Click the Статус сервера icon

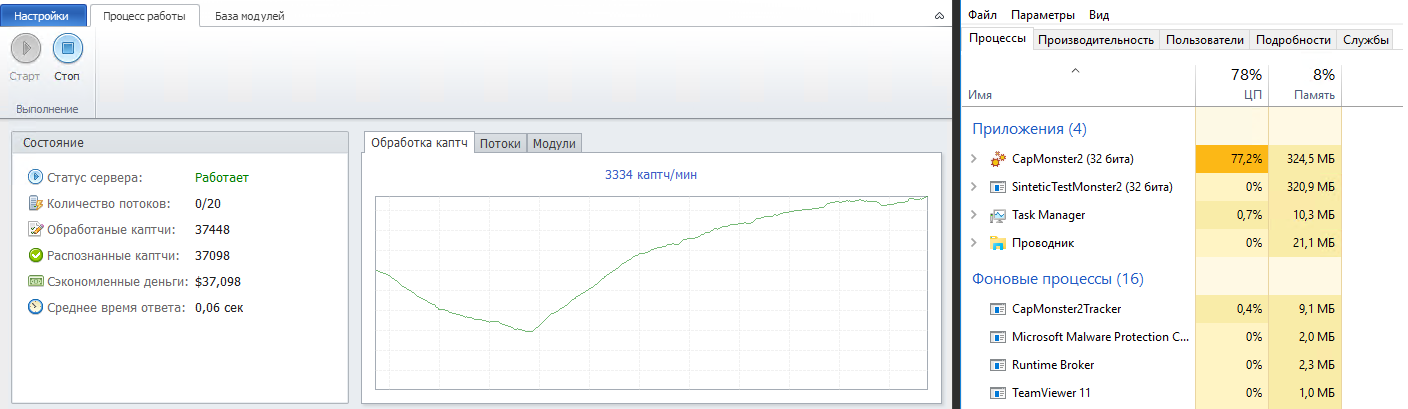click(35, 177)
